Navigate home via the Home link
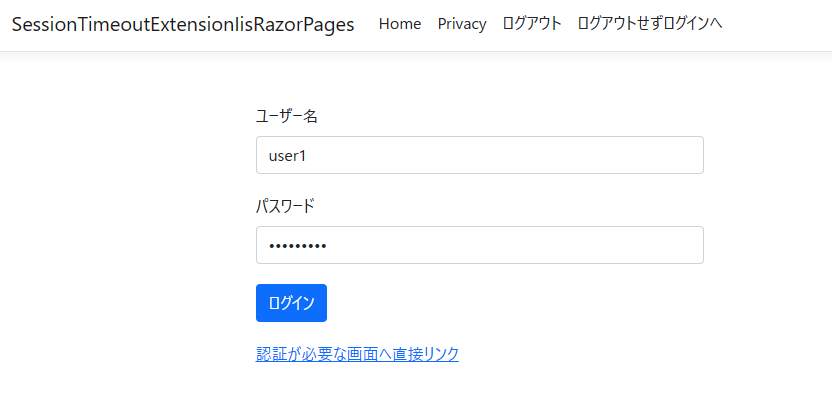The image size is (832, 401). pos(400,24)
